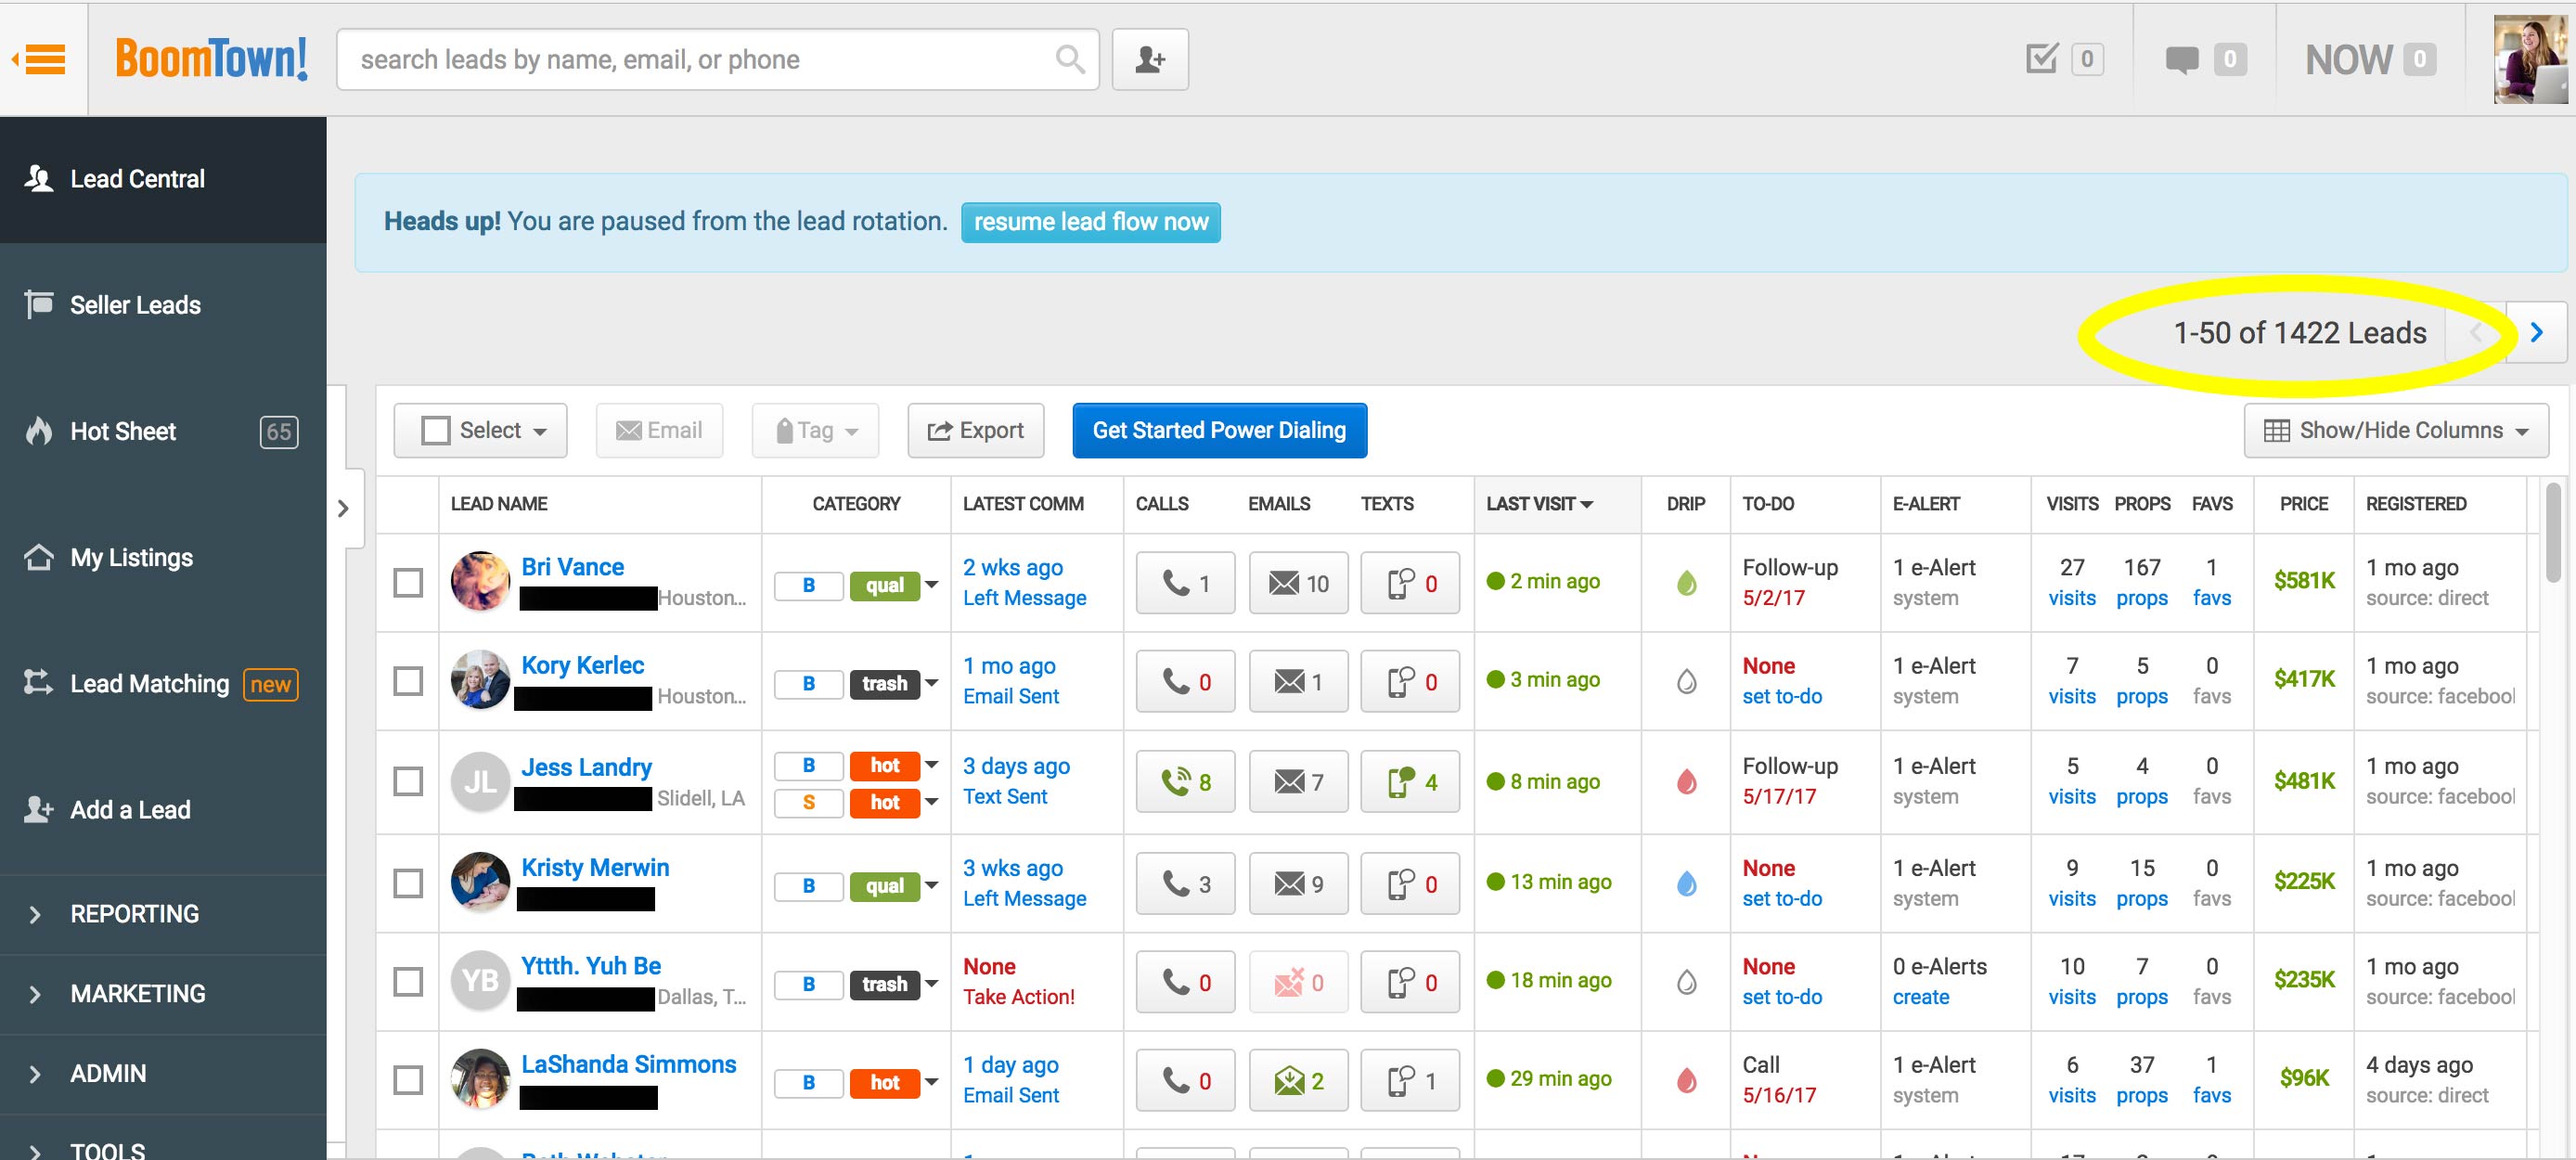Image resolution: width=2576 pixels, height=1160 pixels.
Task: Click calls button for Kory Kerlec
Action: 1185,682
